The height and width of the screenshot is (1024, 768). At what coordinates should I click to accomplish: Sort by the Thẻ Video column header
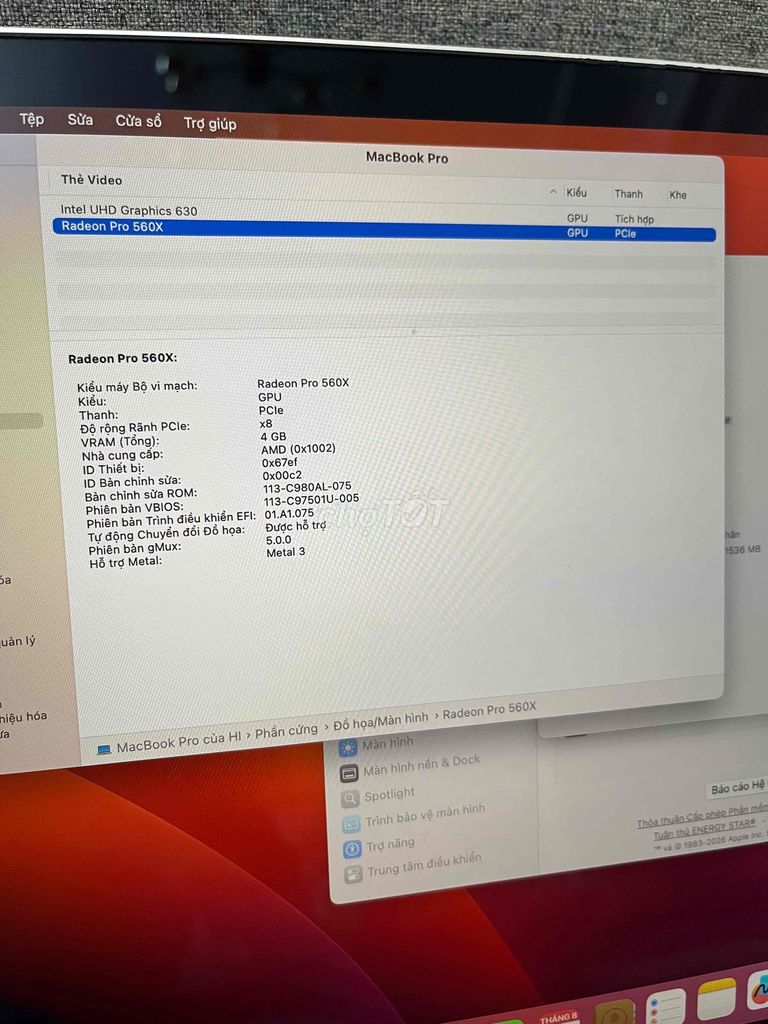[x=91, y=180]
